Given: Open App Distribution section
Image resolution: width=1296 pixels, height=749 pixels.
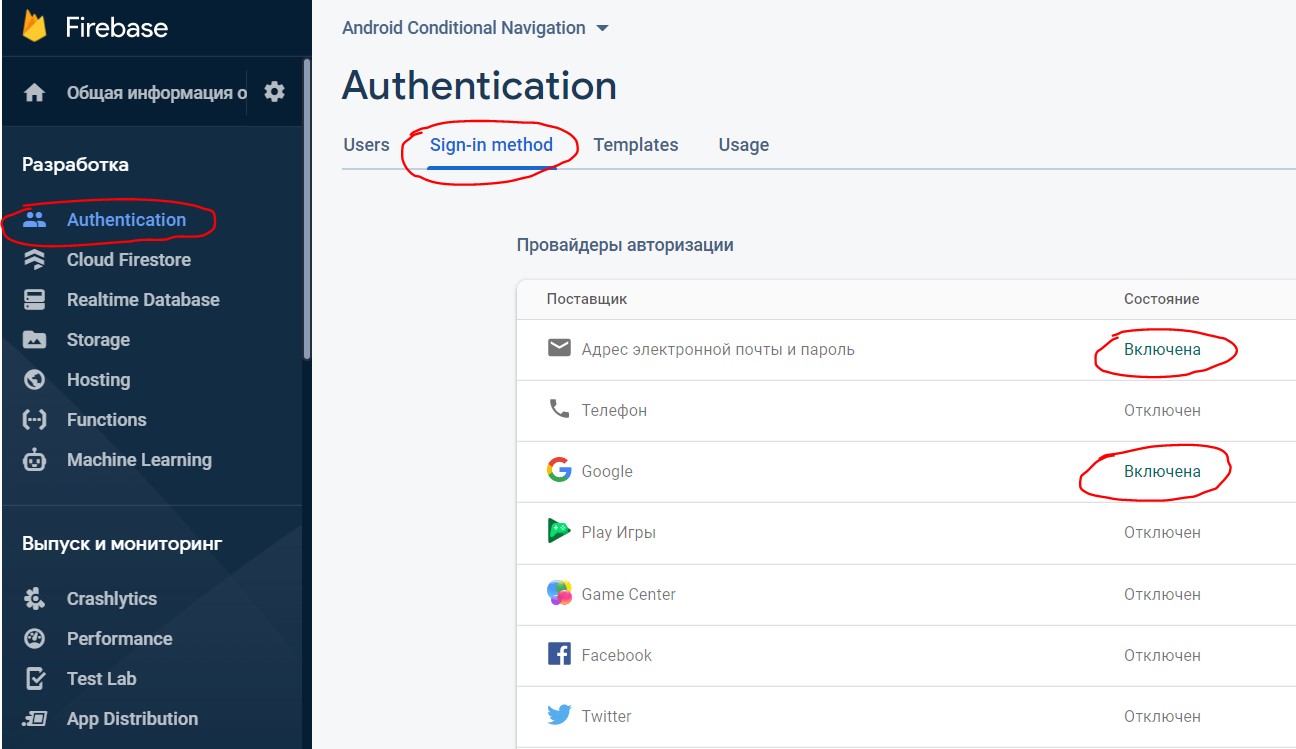Looking at the screenshot, I should click(x=132, y=718).
